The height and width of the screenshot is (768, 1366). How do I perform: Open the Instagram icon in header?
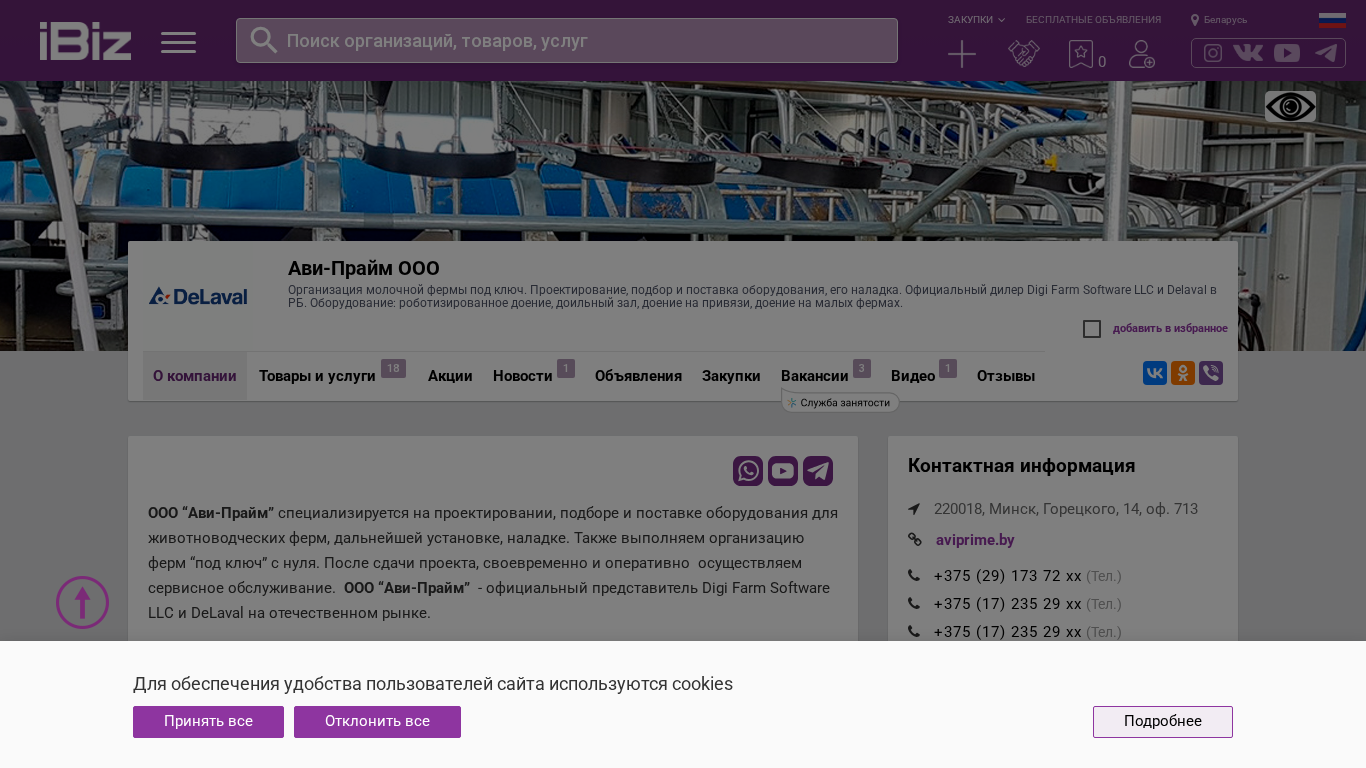click(x=1213, y=53)
